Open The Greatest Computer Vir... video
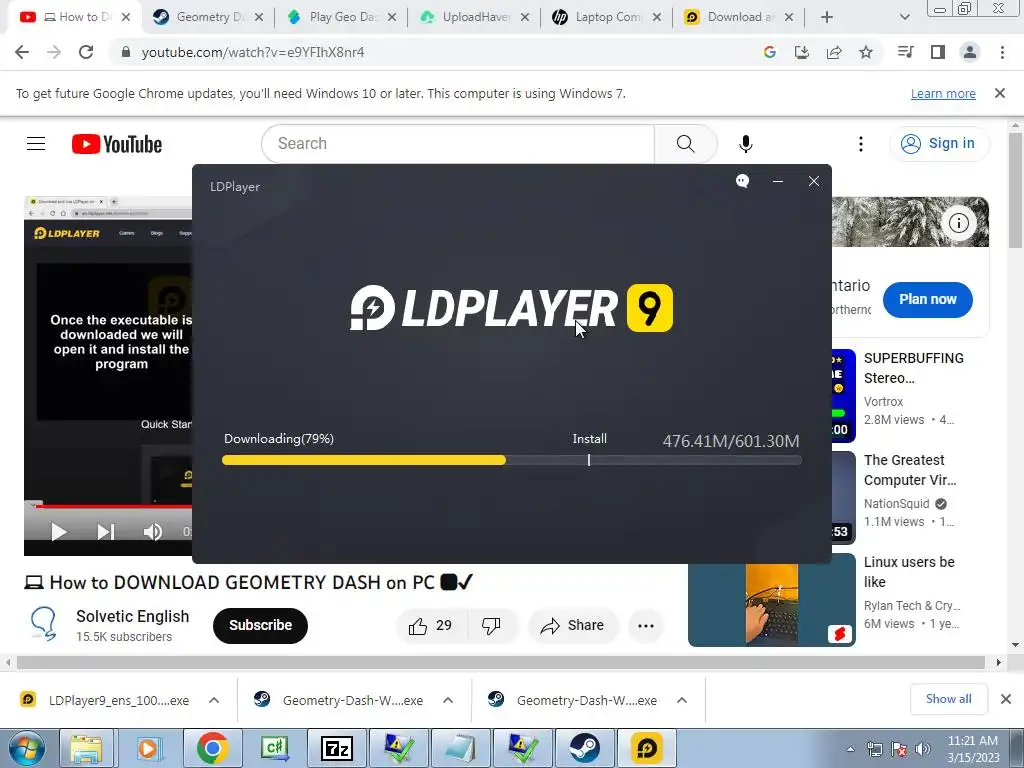Image resolution: width=1024 pixels, height=768 pixels. click(910, 470)
